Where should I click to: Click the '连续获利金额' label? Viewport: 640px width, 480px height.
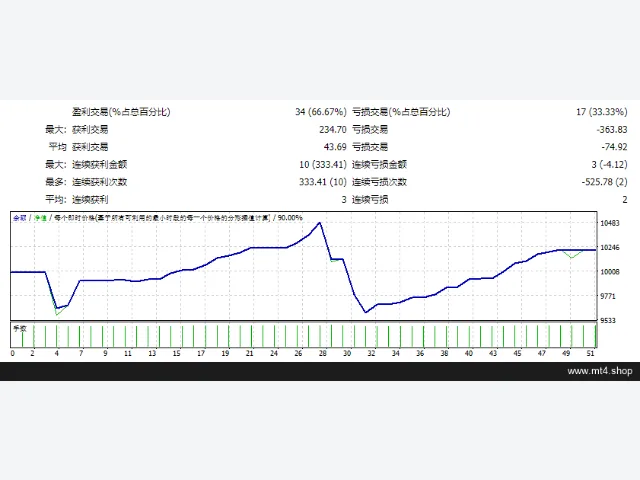(x=100, y=164)
